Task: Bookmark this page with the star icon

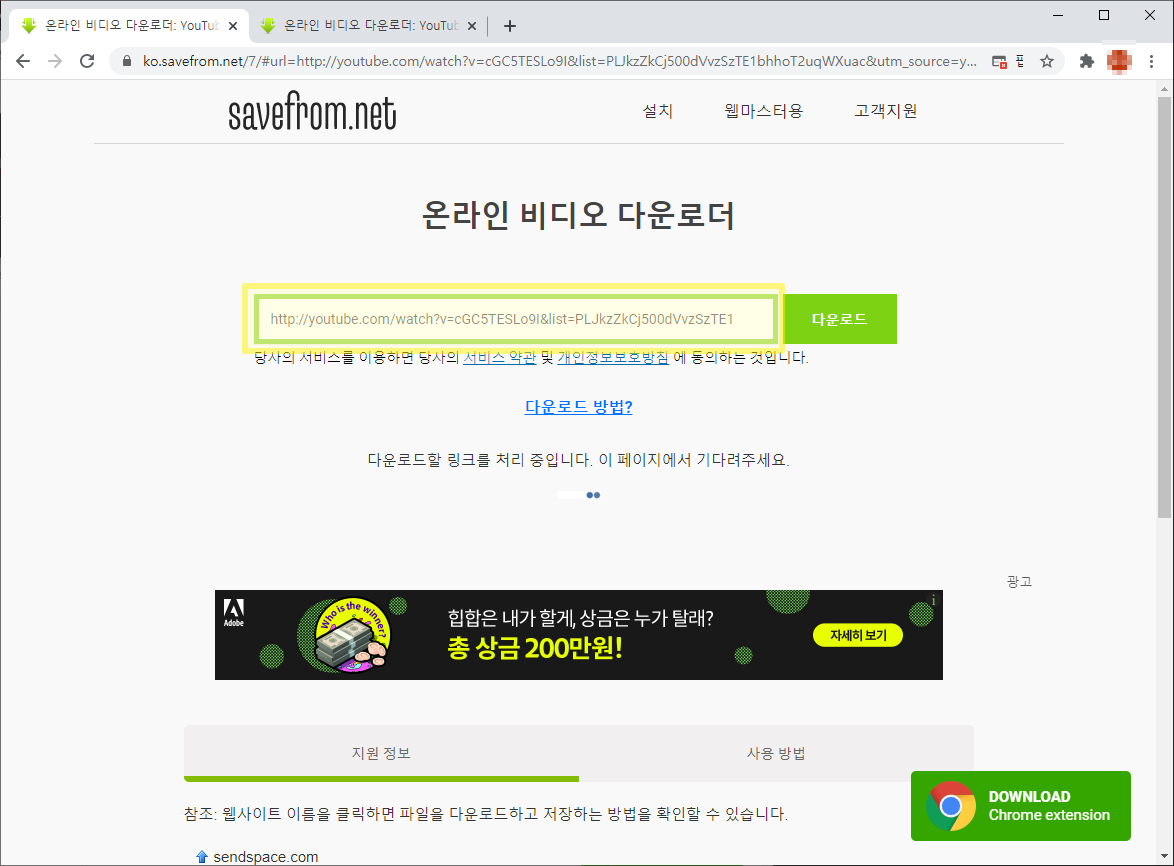Action: (1047, 61)
